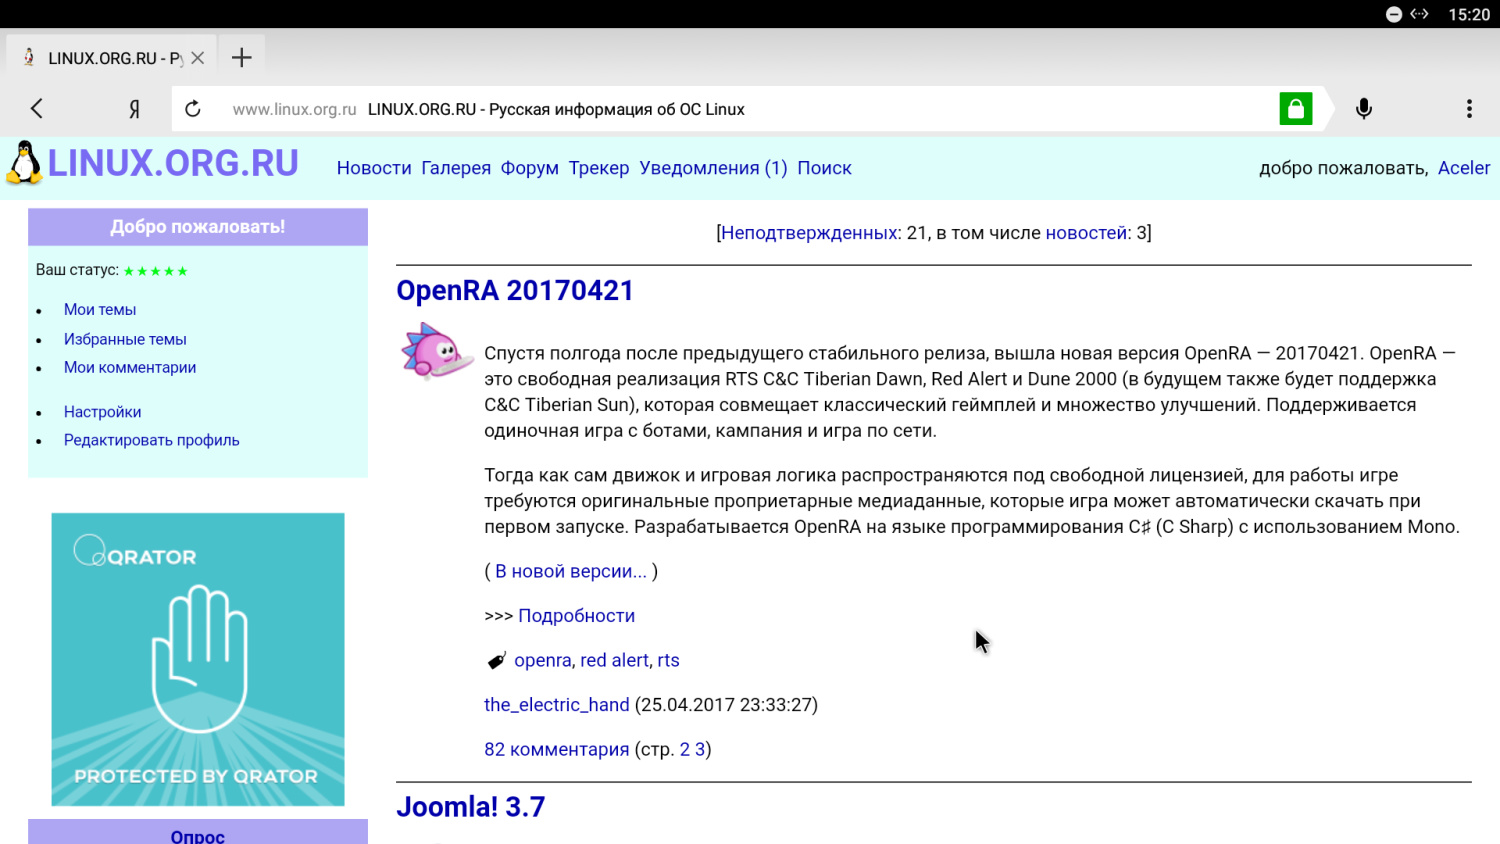Open Настройки in sidebar

pos(102,412)
